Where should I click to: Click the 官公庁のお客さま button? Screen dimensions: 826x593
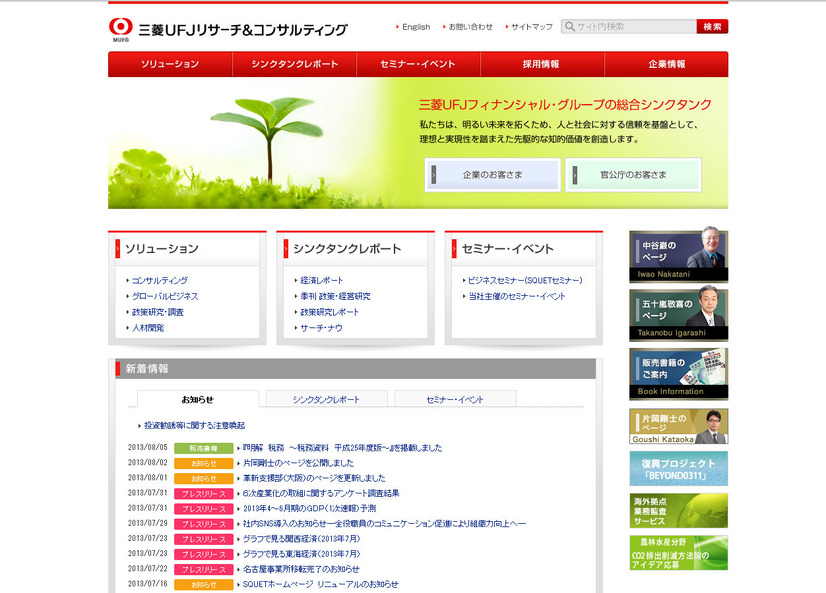click(633, 175)
